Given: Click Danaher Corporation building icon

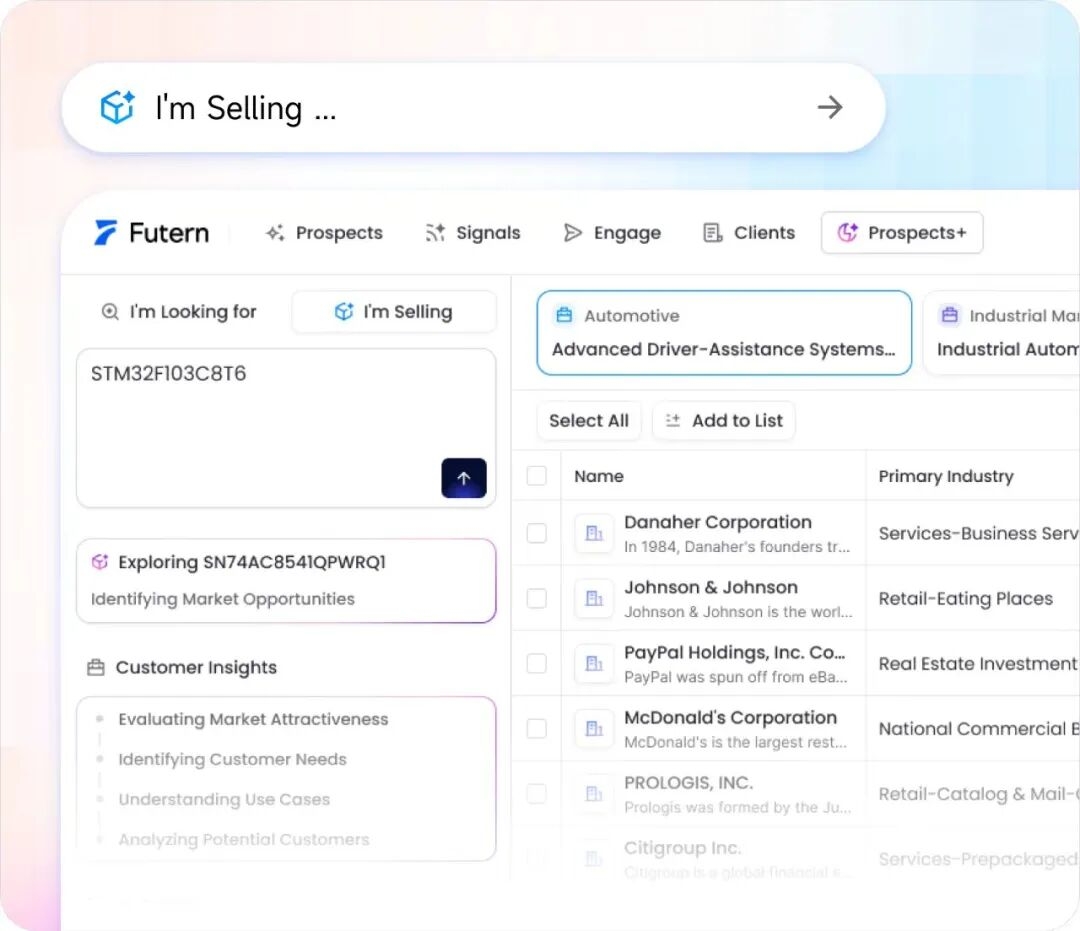Looking at the screenshot, I should (x=594, y=533).
